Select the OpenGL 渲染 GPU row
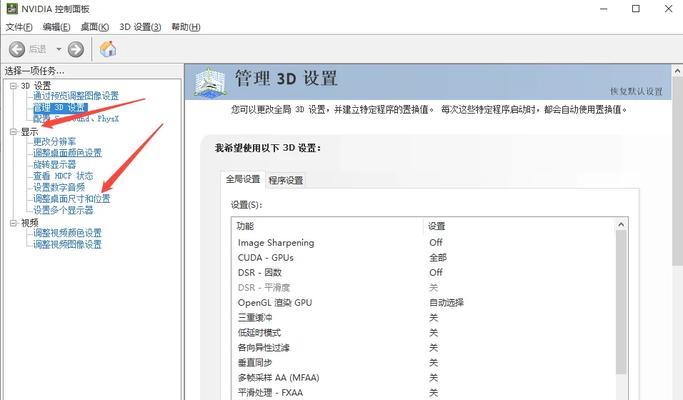 pyautogui.click(x=423, y=303)
